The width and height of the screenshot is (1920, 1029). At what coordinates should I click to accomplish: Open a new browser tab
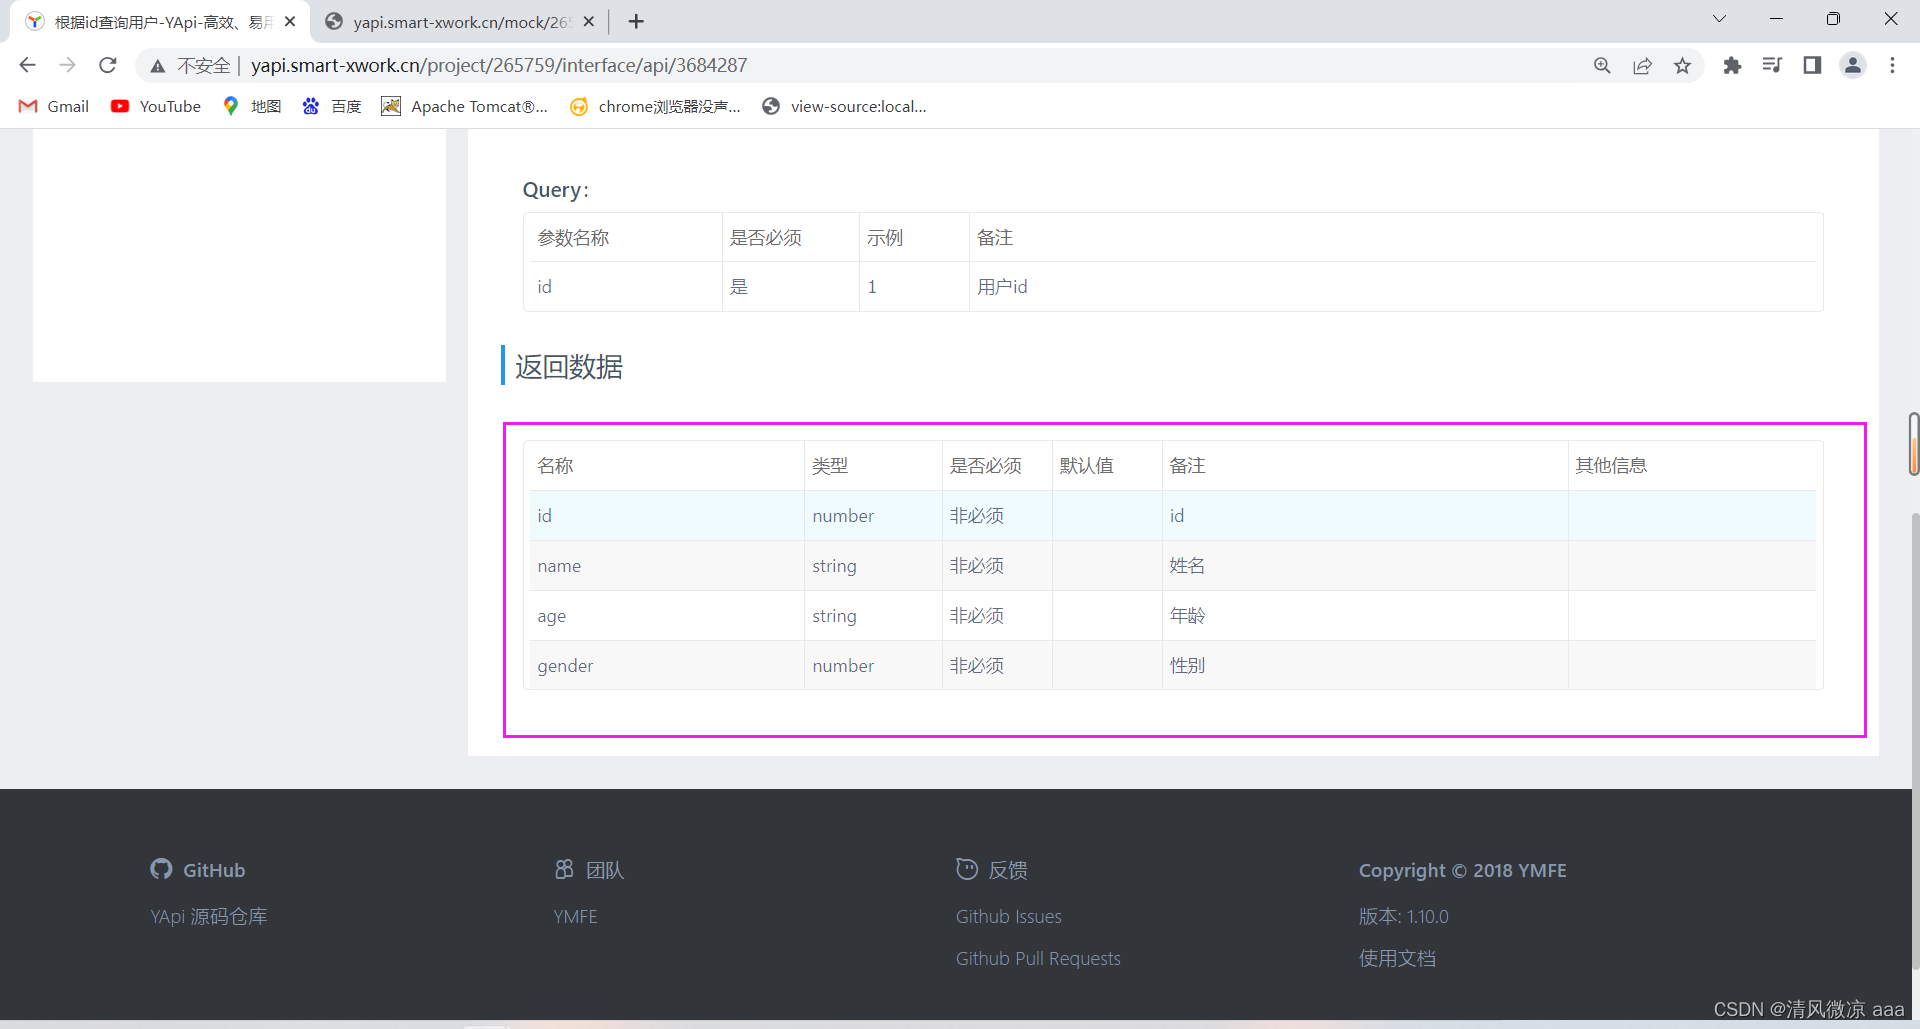coord(636,21)
